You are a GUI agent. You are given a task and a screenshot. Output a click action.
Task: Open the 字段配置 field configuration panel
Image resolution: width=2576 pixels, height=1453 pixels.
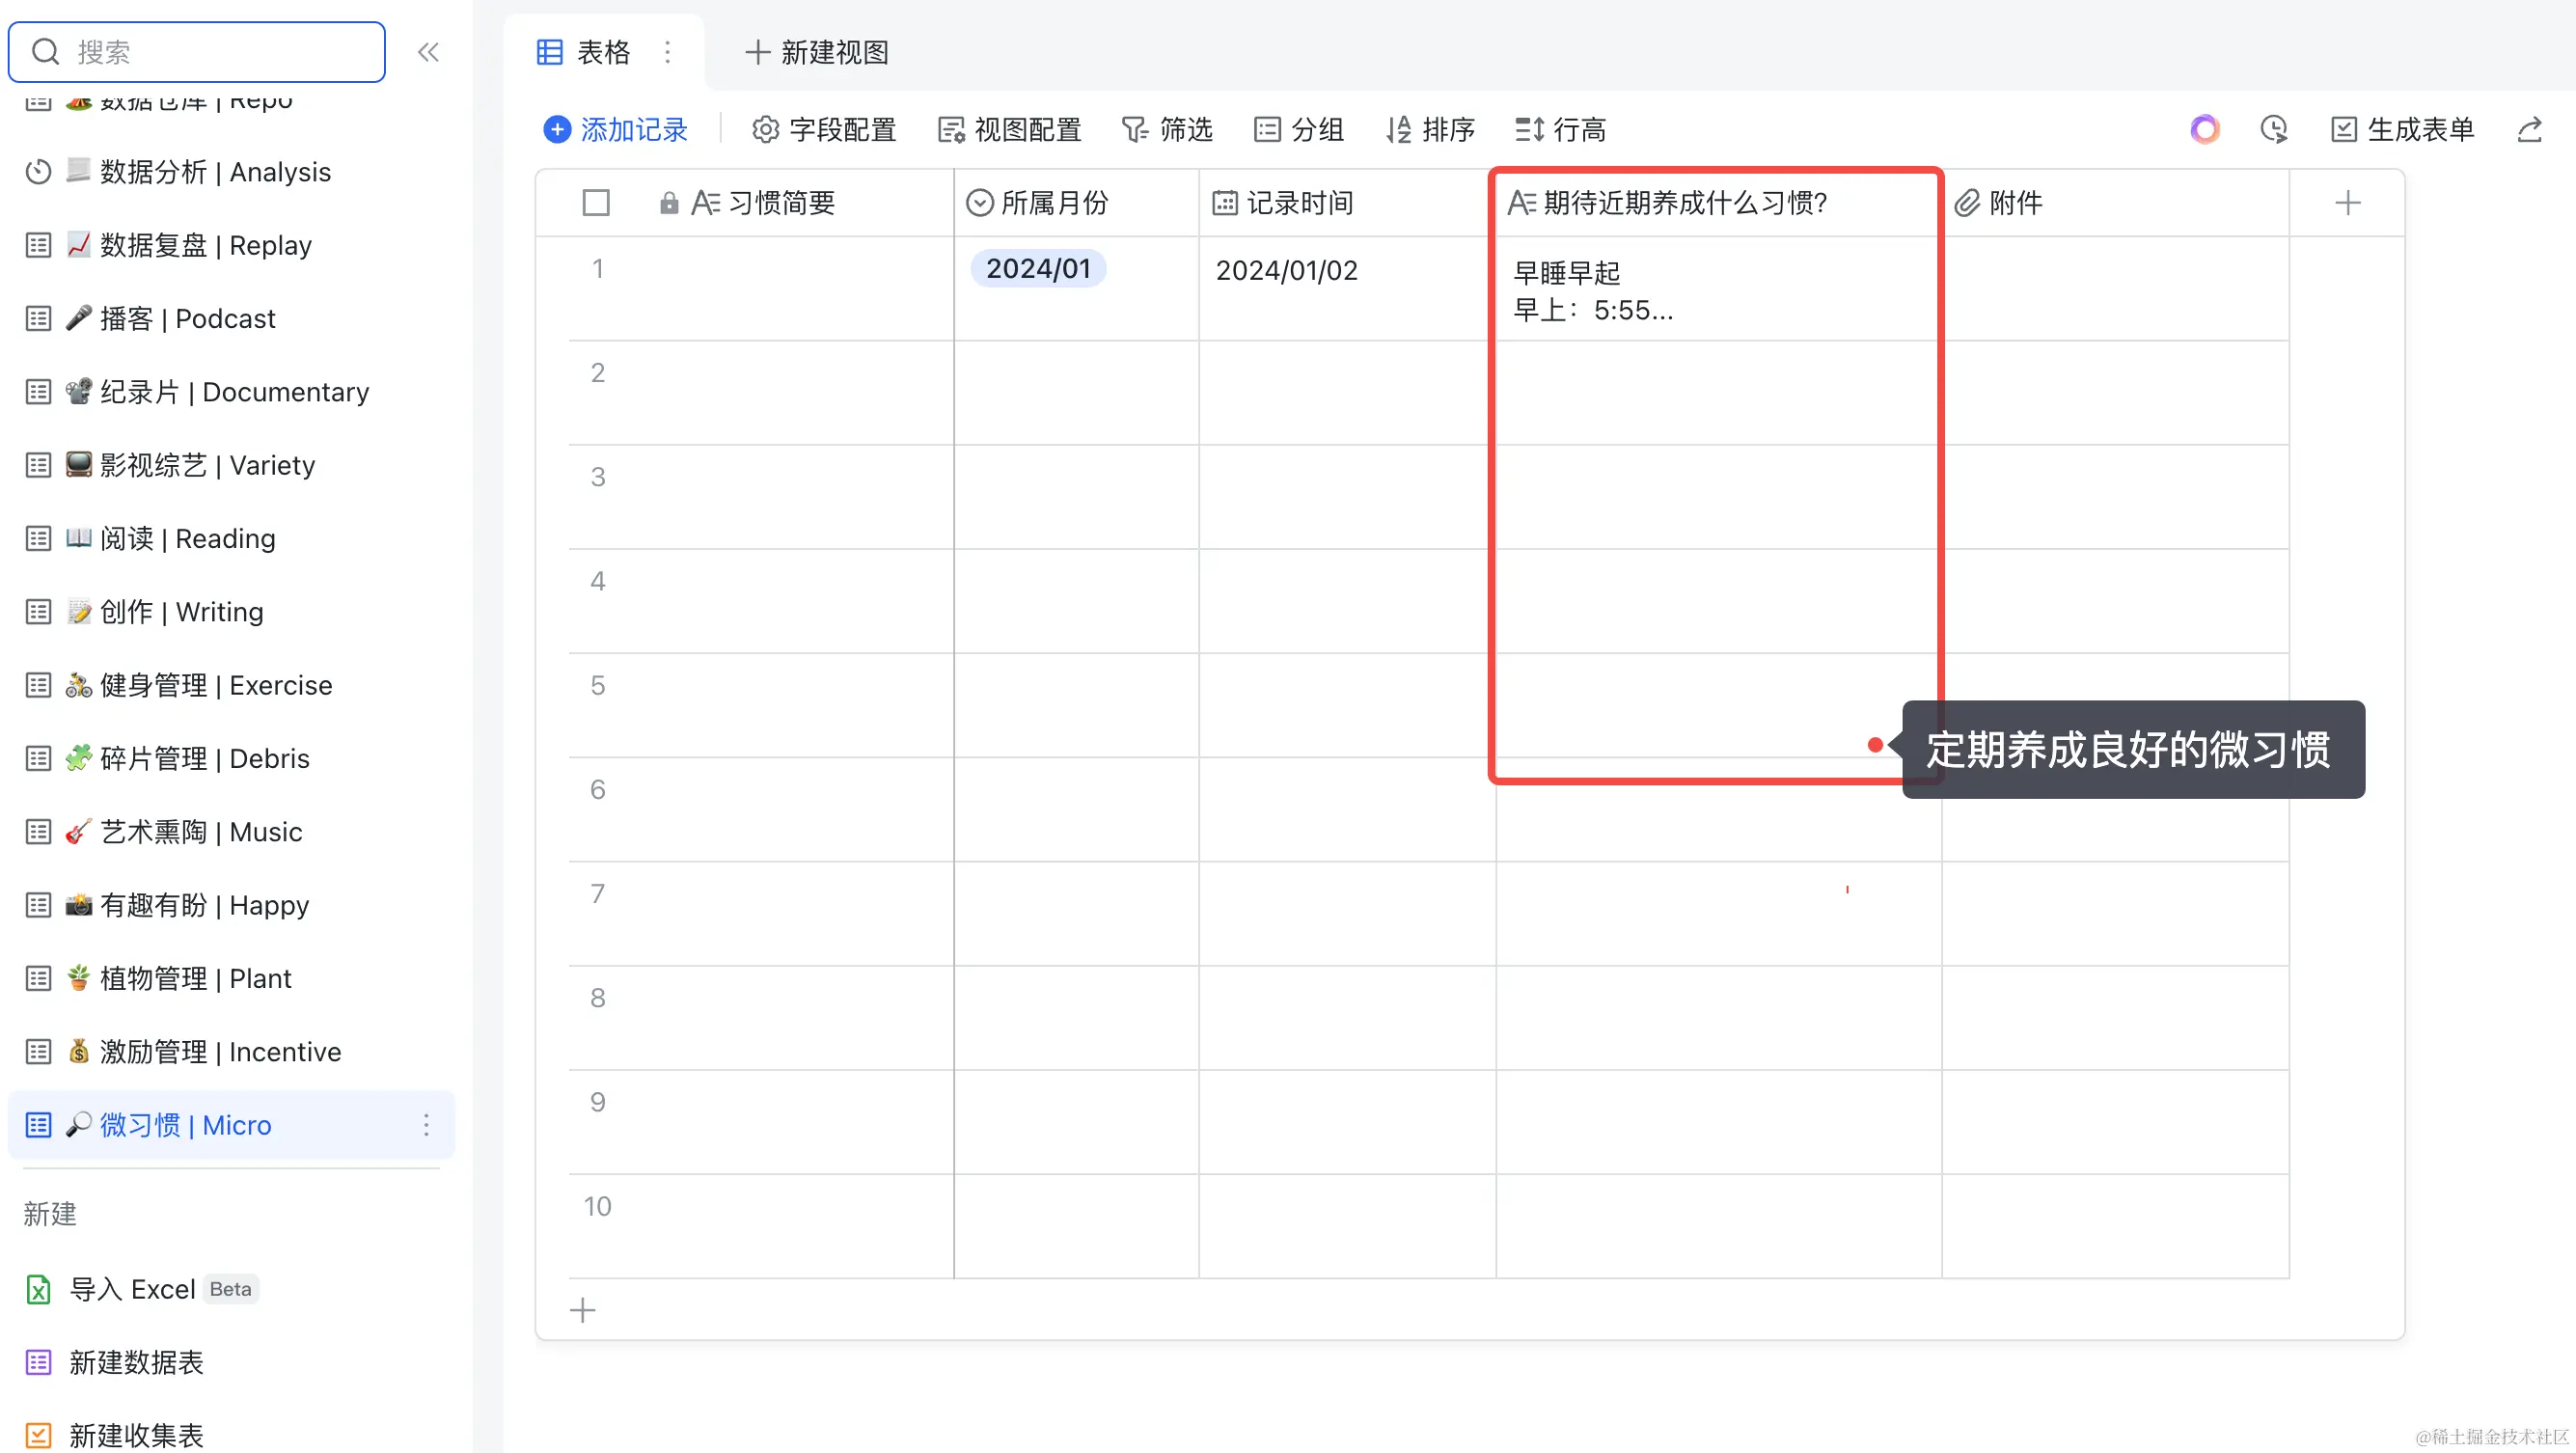[824, 129]
